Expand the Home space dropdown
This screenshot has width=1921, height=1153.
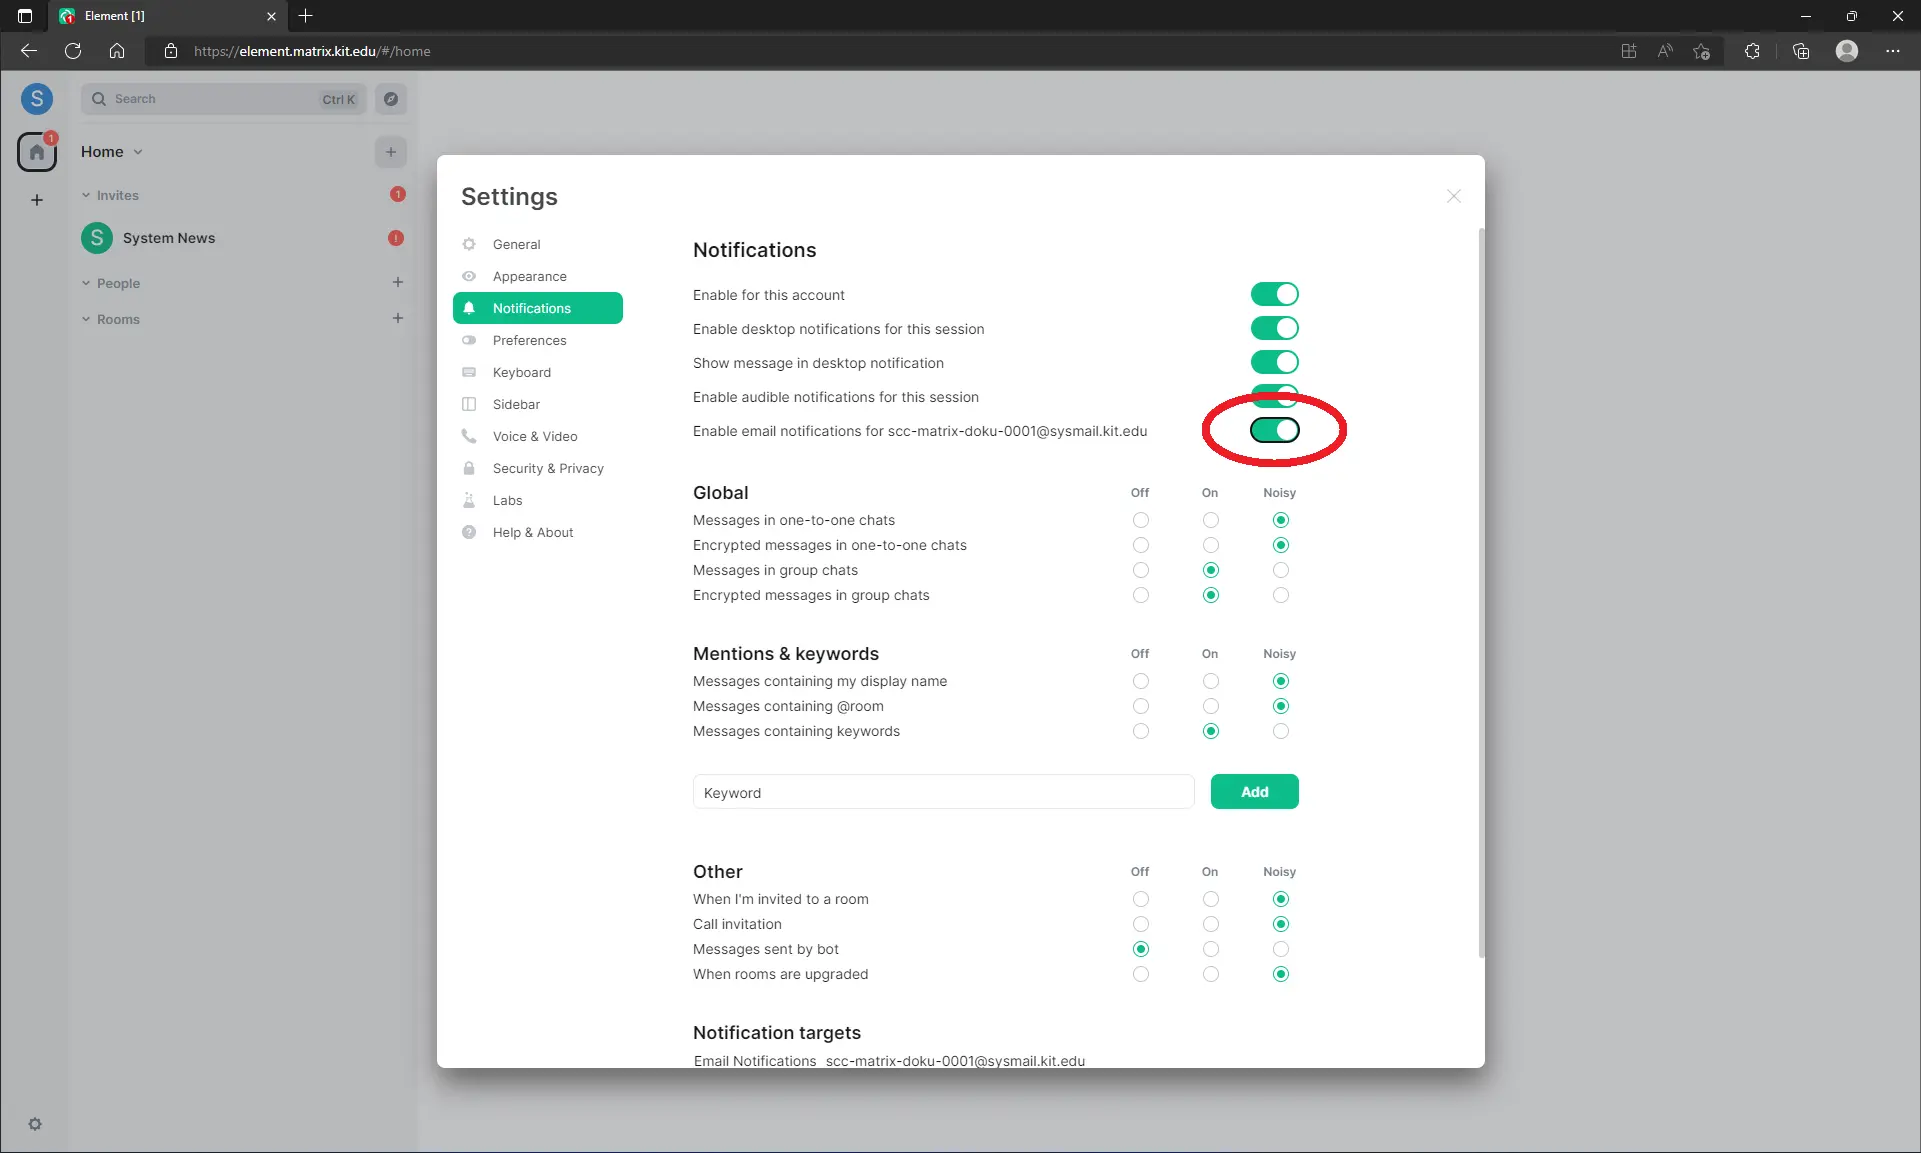coord(138,151)
